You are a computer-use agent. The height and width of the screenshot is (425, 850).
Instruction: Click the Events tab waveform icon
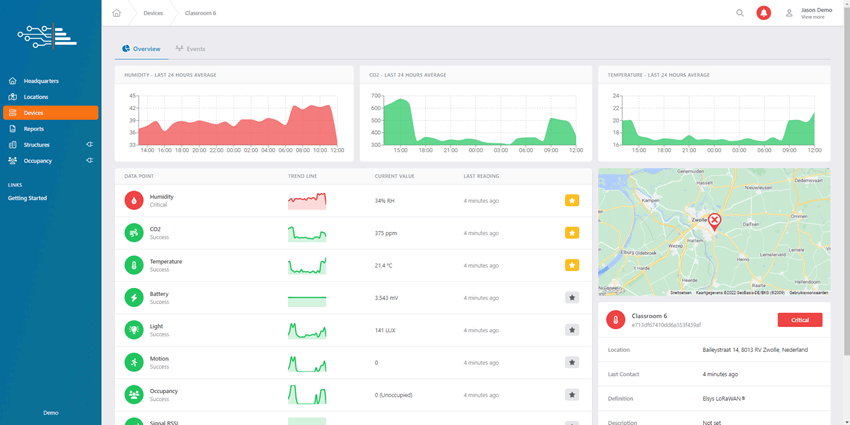179,49
